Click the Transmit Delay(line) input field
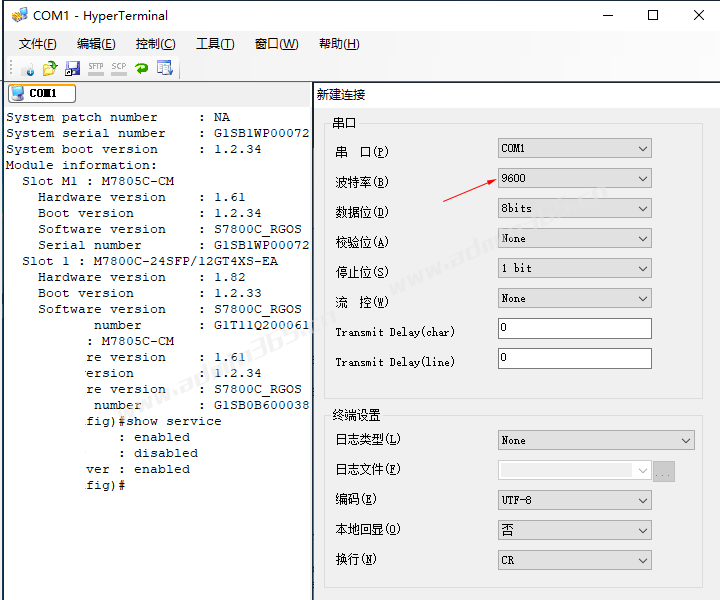The height and width of the screenshot is (600, 720). 574,359
